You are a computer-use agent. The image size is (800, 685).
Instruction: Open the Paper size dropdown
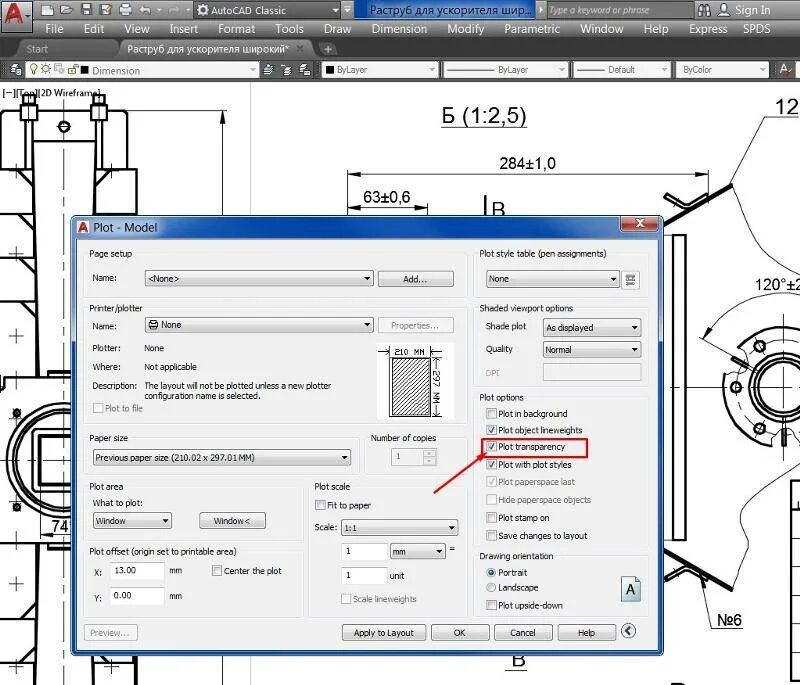click(x=222, y=458)
